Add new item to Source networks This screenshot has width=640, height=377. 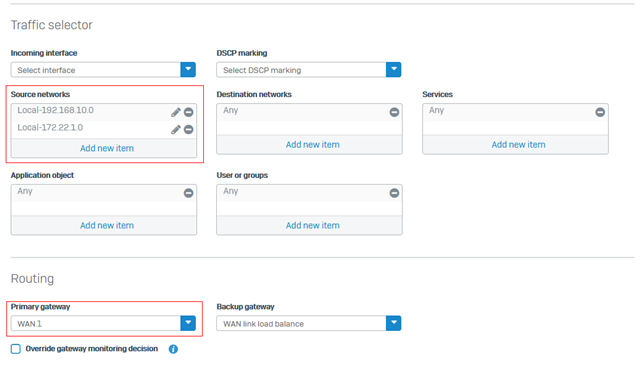(107, 148)
